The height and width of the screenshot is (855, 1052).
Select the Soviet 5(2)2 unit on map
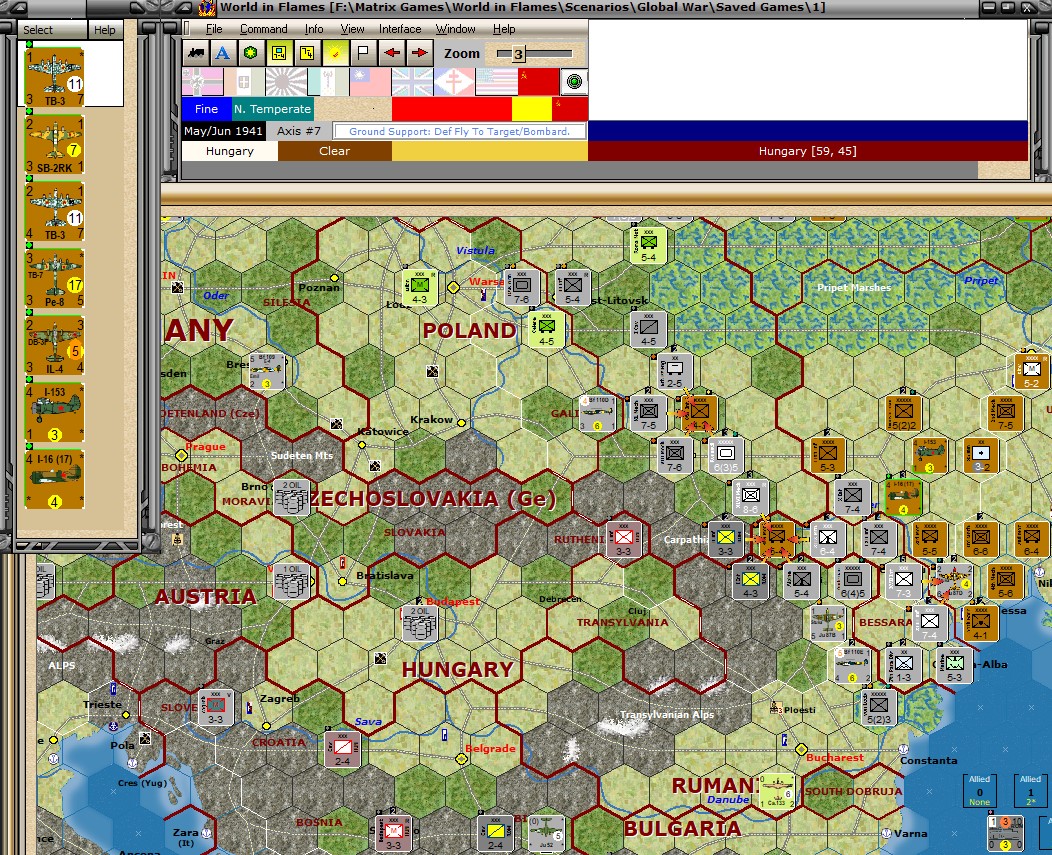coord(903,413)
